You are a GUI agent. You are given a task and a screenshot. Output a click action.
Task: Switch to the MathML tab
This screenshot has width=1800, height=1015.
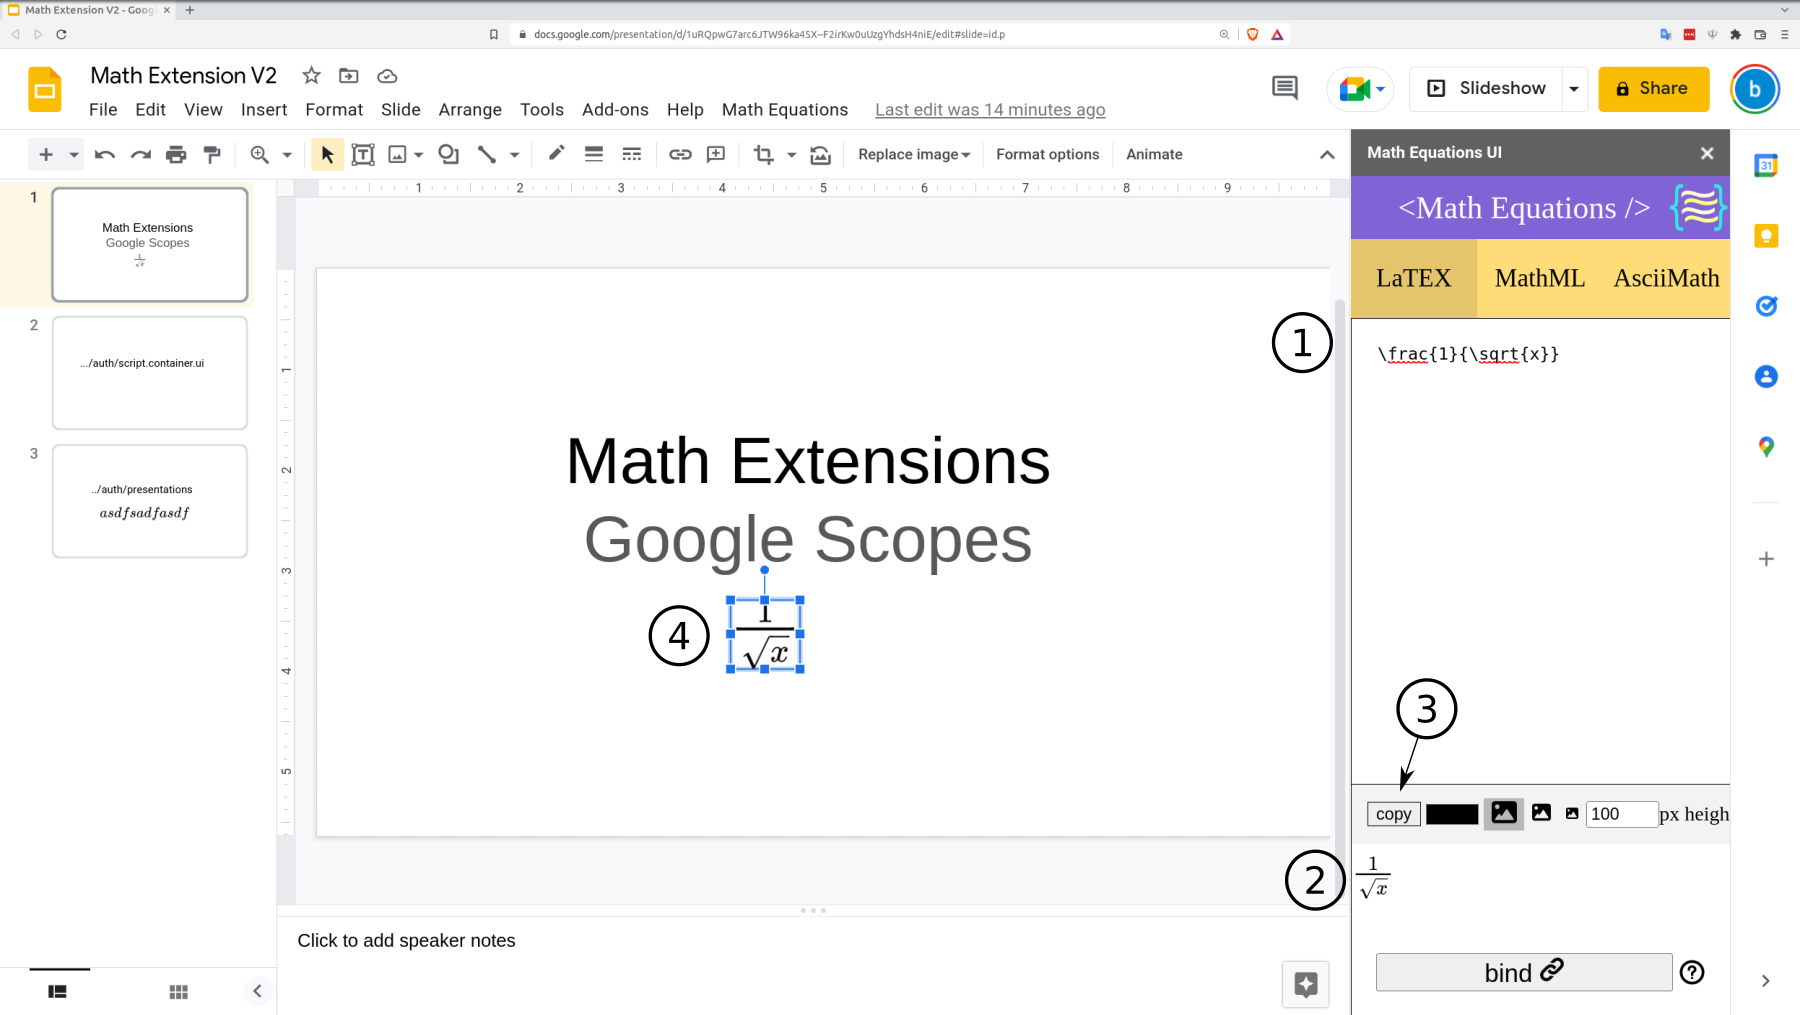[1540, 278]
